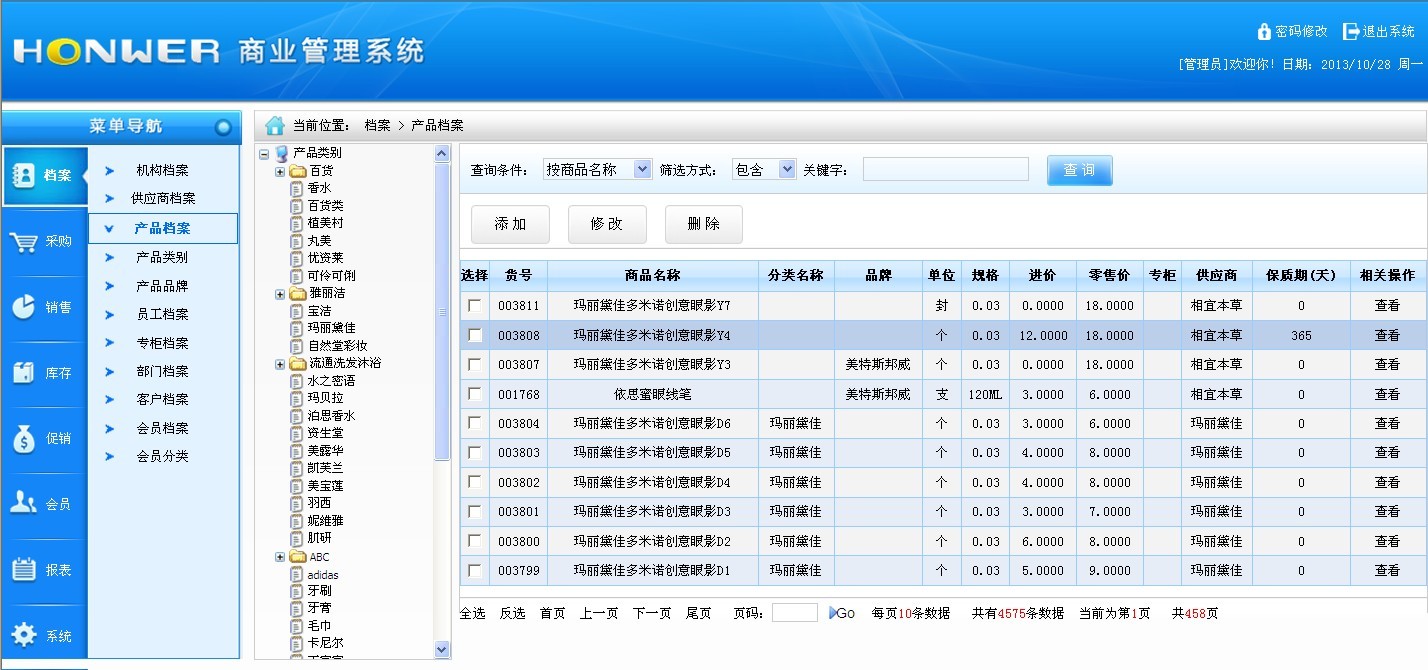Screen dimensions: 1428x670
Task: Open 供应商档案 in the navigation menu
Action: tap(163, 199)
